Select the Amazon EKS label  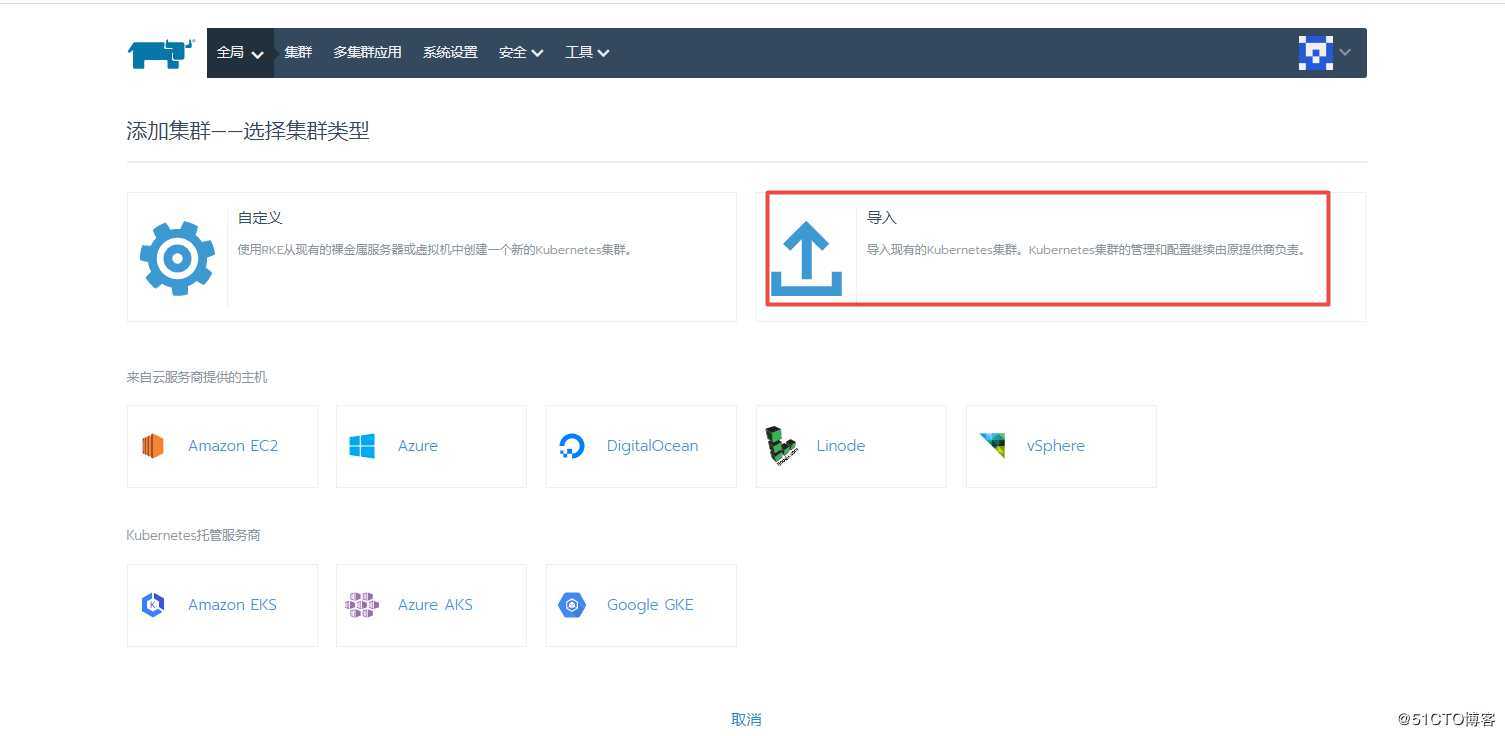pos(232,605)
